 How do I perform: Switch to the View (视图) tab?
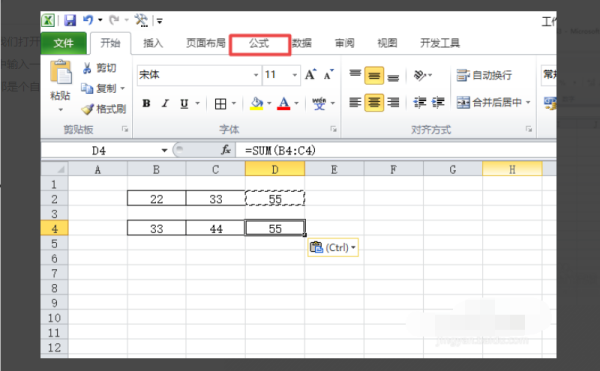pyautogui.click(x=387, y=43)
